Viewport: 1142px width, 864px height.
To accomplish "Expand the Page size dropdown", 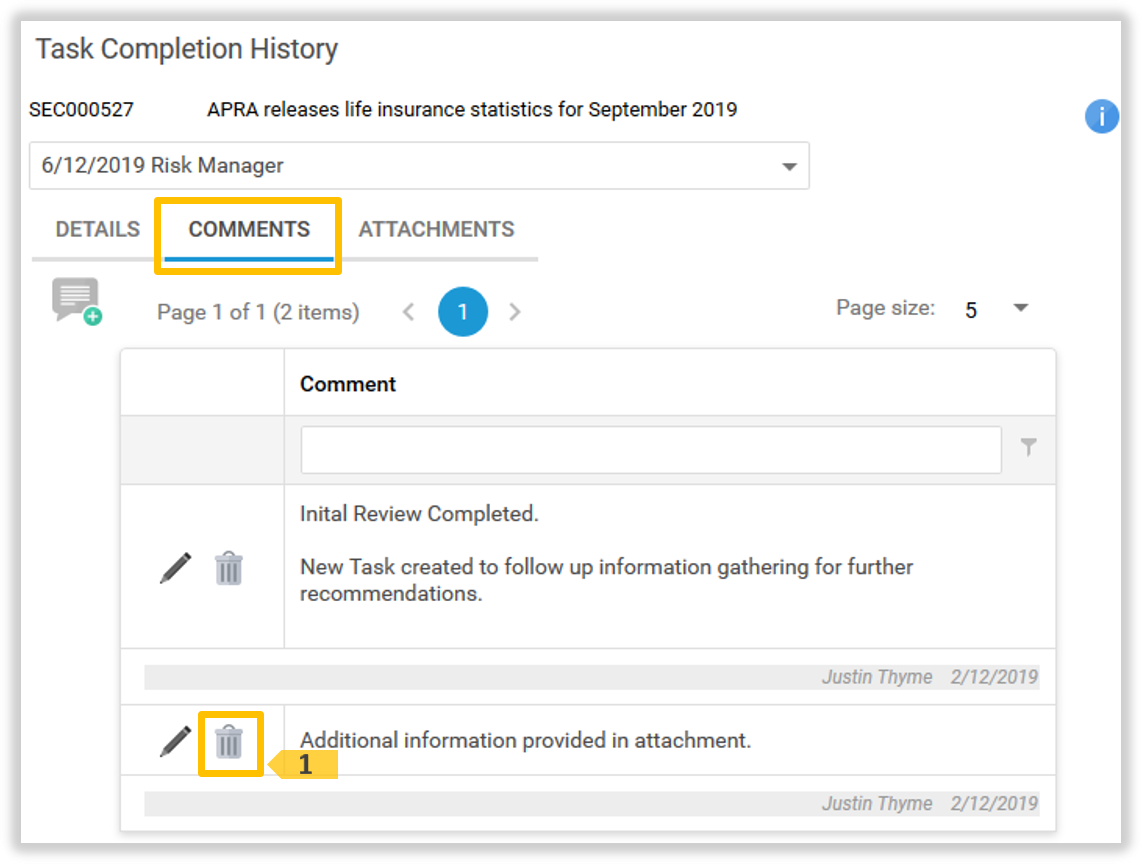I will (1020, 309).
